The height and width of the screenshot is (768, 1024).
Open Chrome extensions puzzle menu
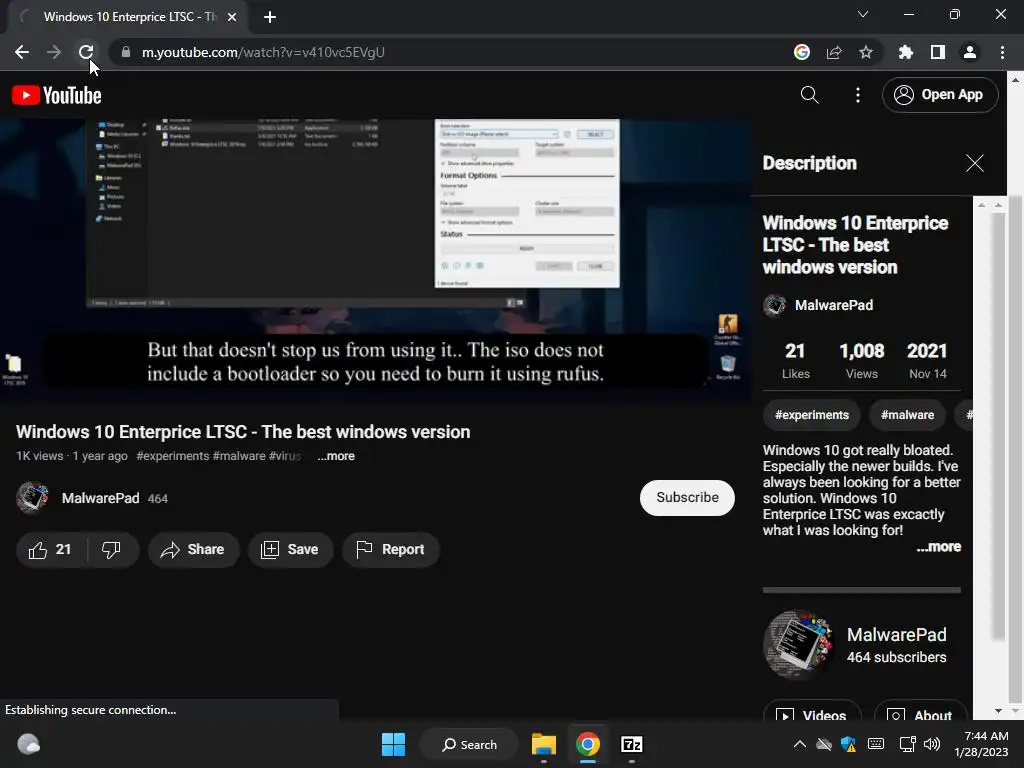(906, 52)
